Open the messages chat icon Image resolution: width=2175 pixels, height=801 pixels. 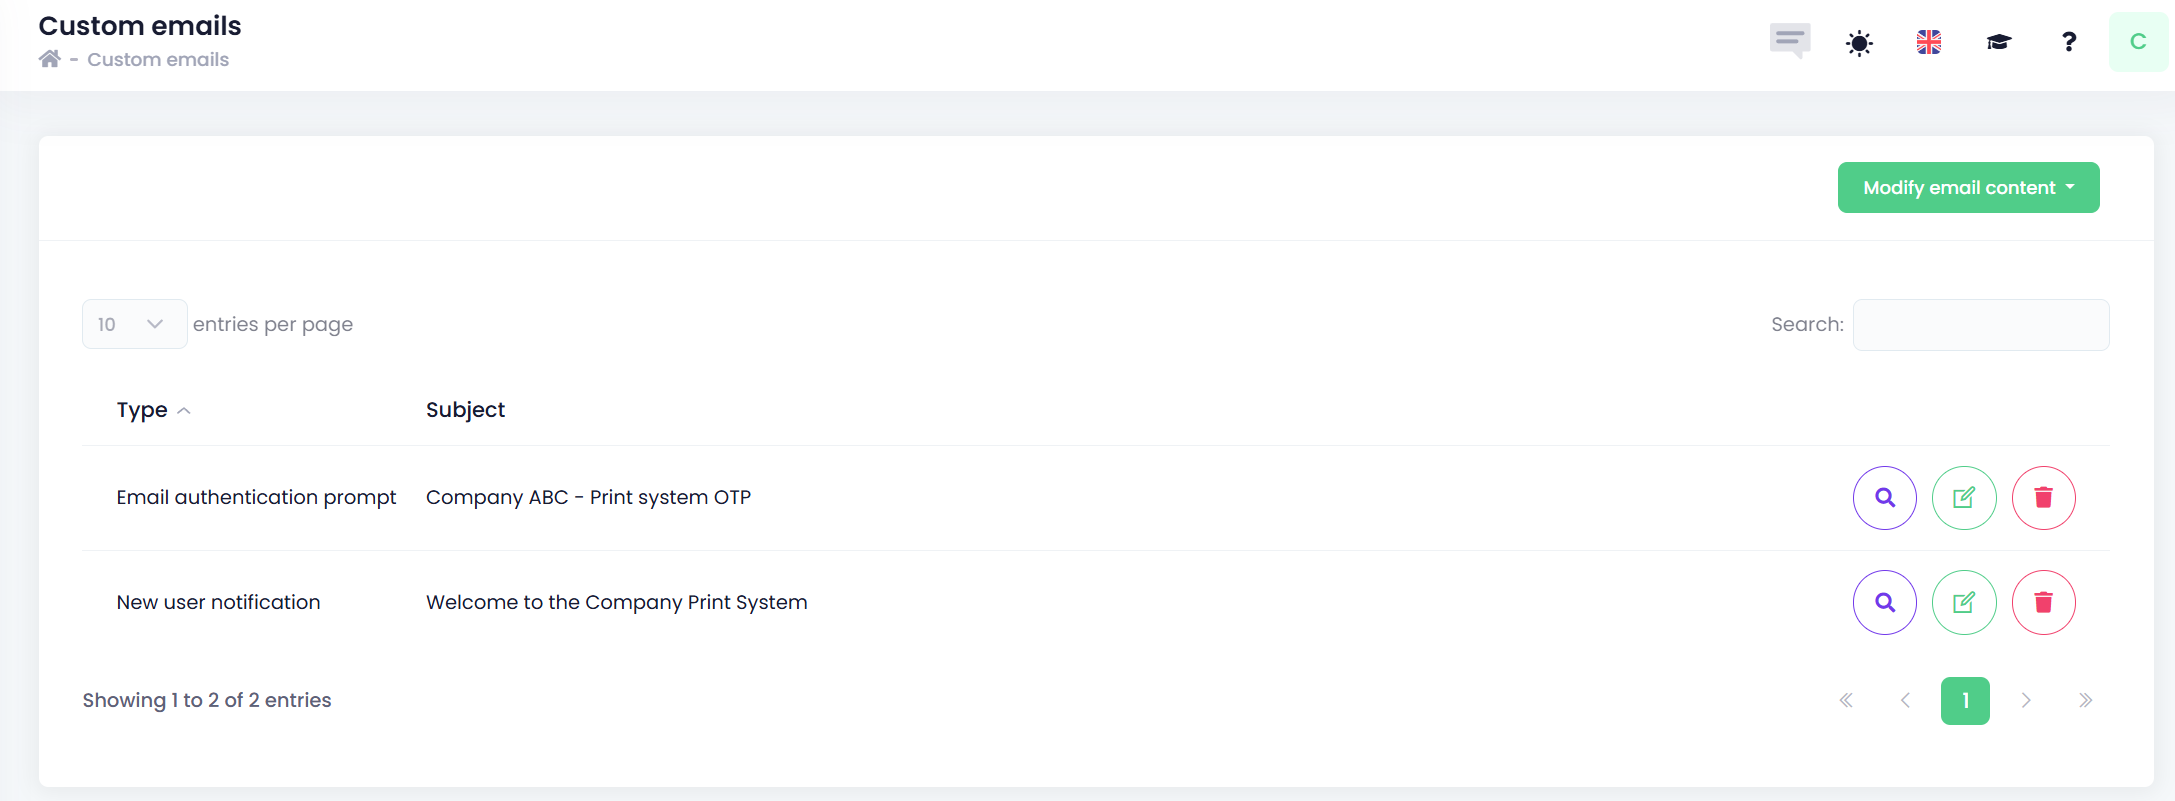coord(1789,41)
